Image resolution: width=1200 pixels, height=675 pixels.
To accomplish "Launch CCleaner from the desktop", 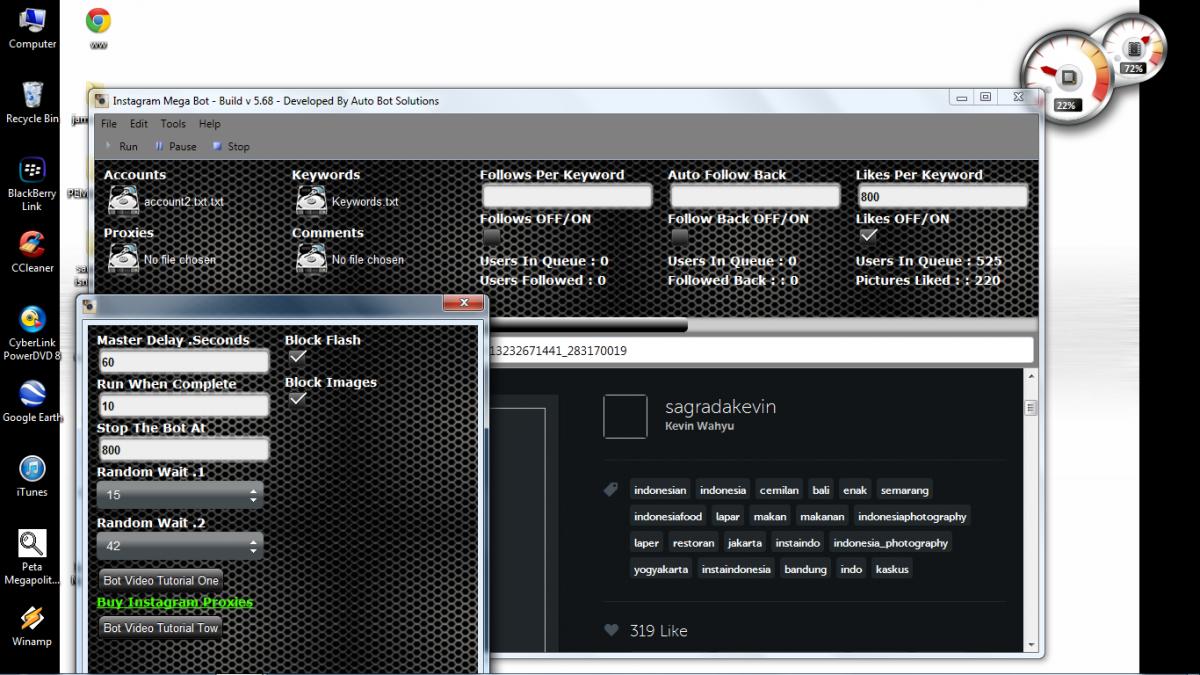I will click(32, 252).
